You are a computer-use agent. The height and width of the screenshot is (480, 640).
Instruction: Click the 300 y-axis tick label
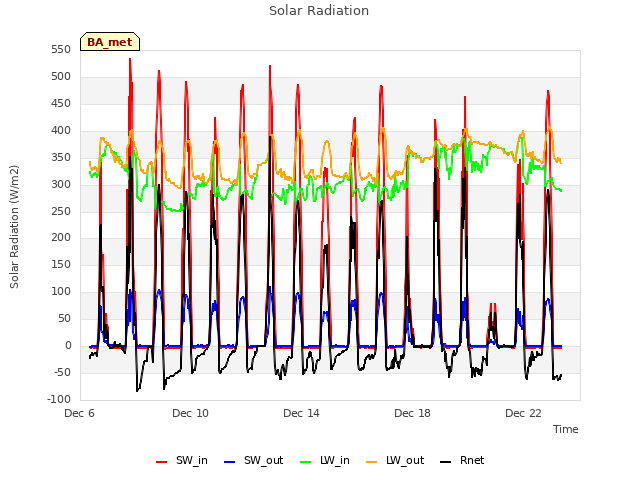(61, 184)
